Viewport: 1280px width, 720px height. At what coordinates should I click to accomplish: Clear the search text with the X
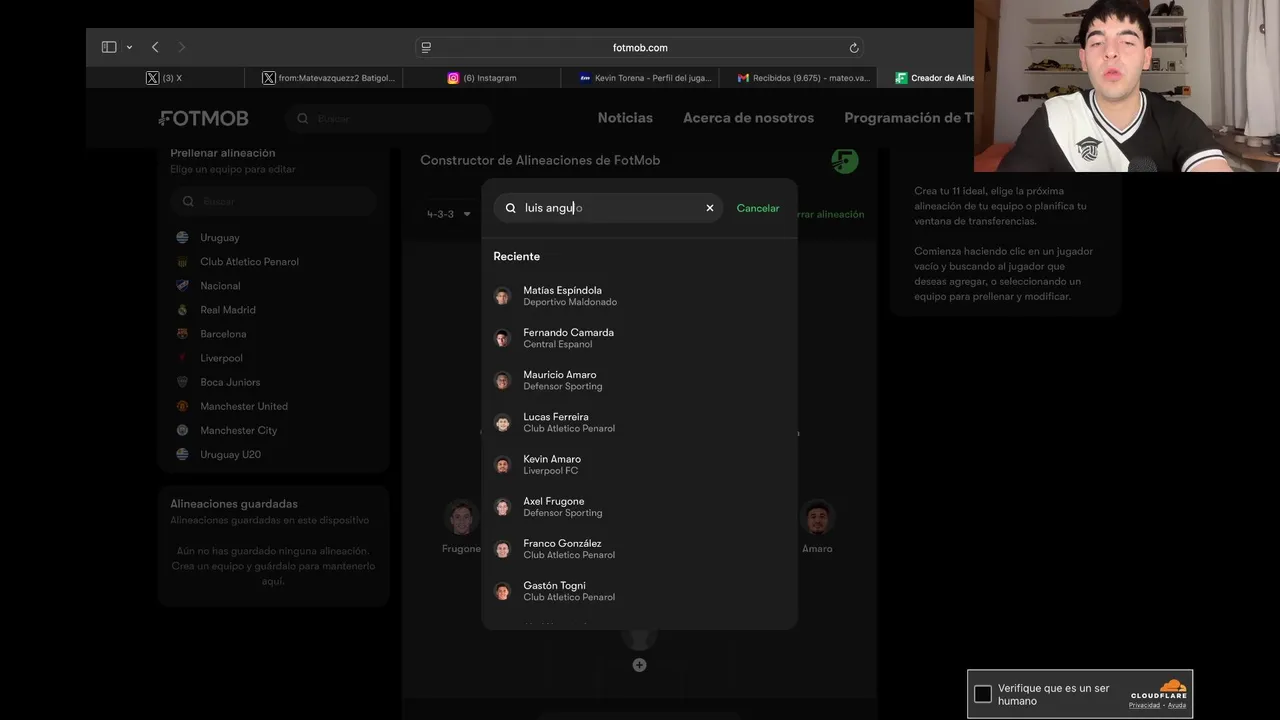coord(710,208)
